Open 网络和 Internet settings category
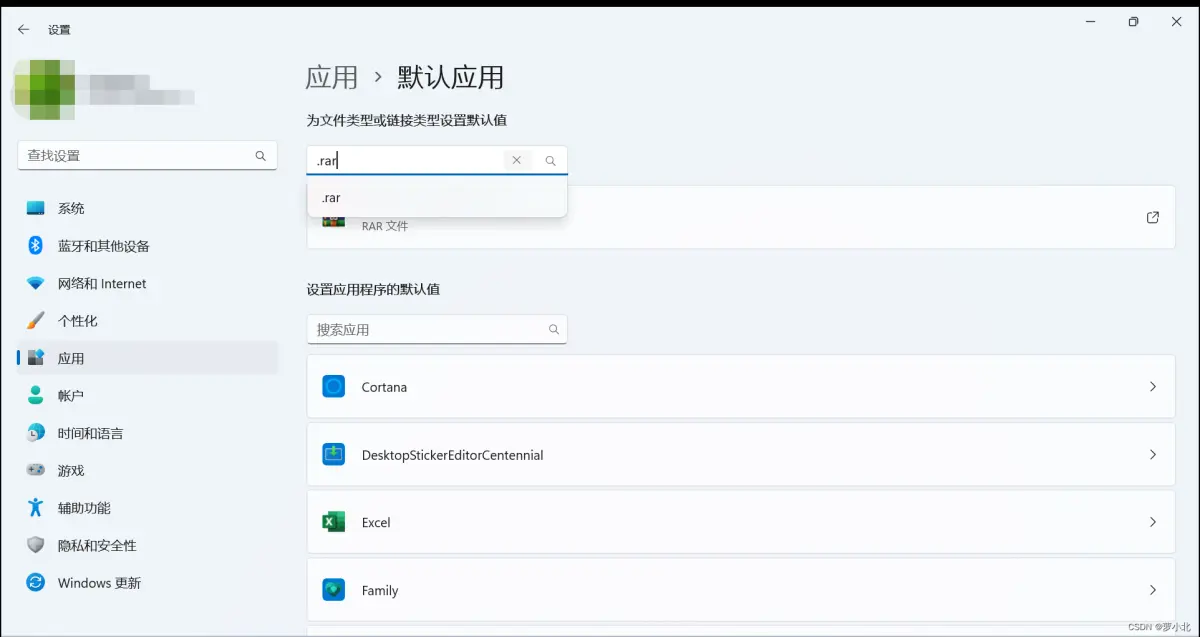Image resolution: width=1200 pixels, height=637 pixels. (147, 284)
